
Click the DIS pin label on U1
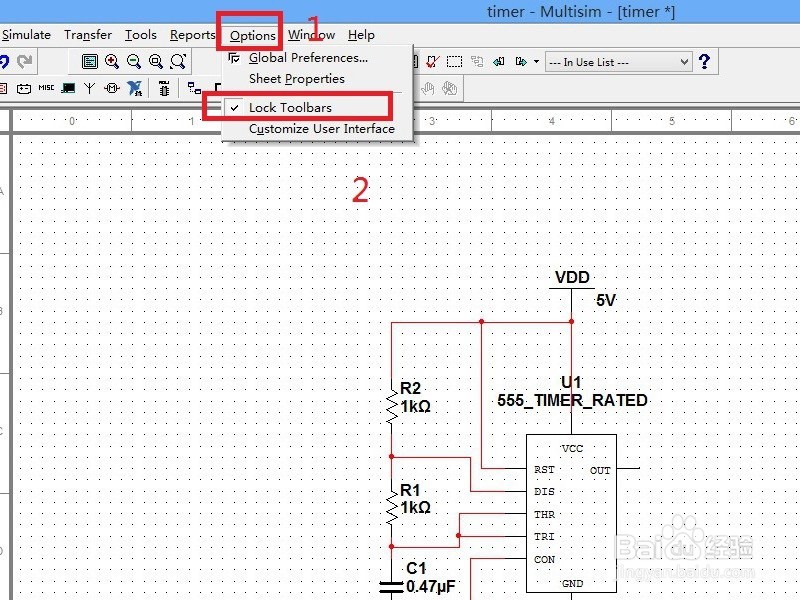tap(544, 492)
